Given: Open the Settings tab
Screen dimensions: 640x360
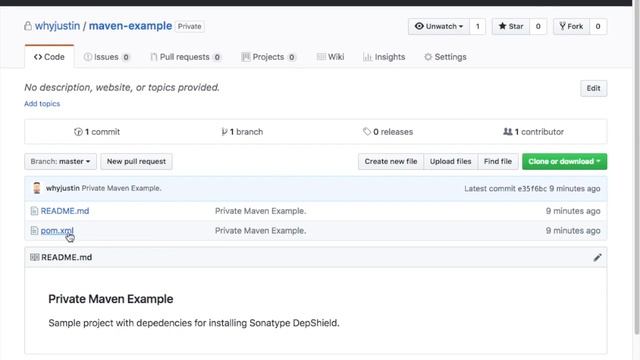Looking at the screenshot, I should (x=445, y=57).
